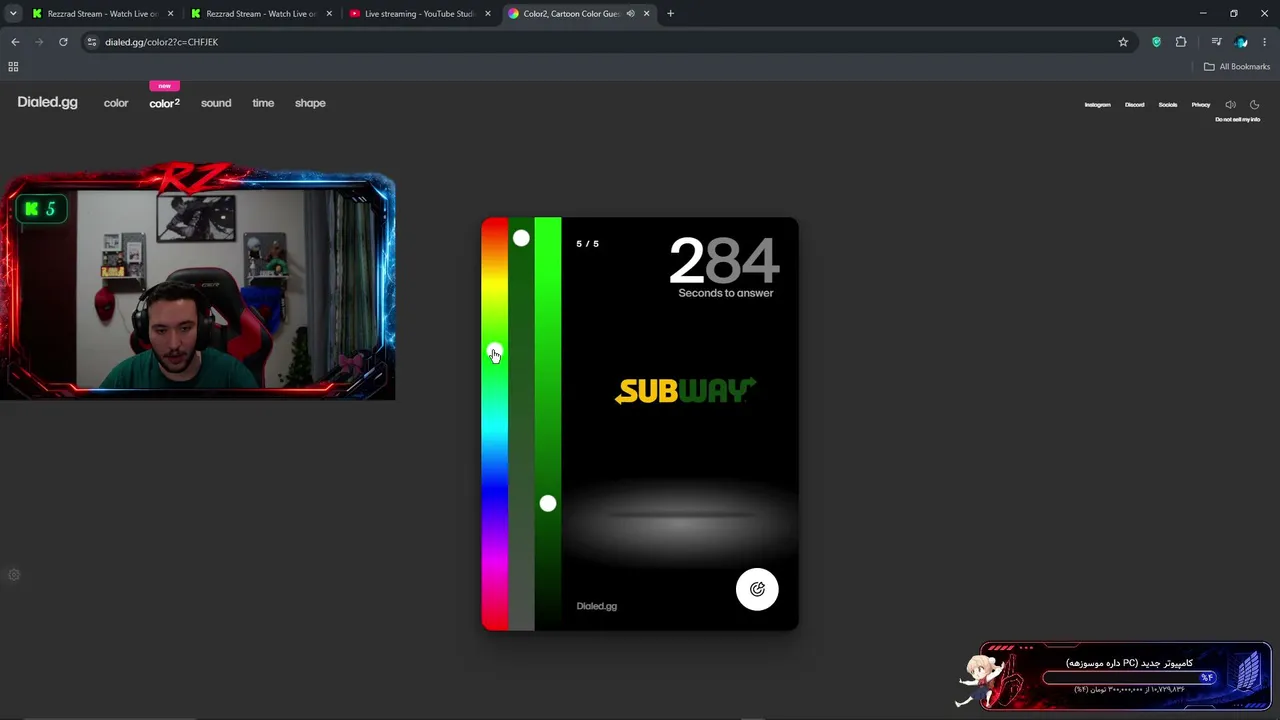Image resolution: width=1280 pixels, height=720 pixels.
Task: Submit the color guess with the target button
Action: (757, 589)
